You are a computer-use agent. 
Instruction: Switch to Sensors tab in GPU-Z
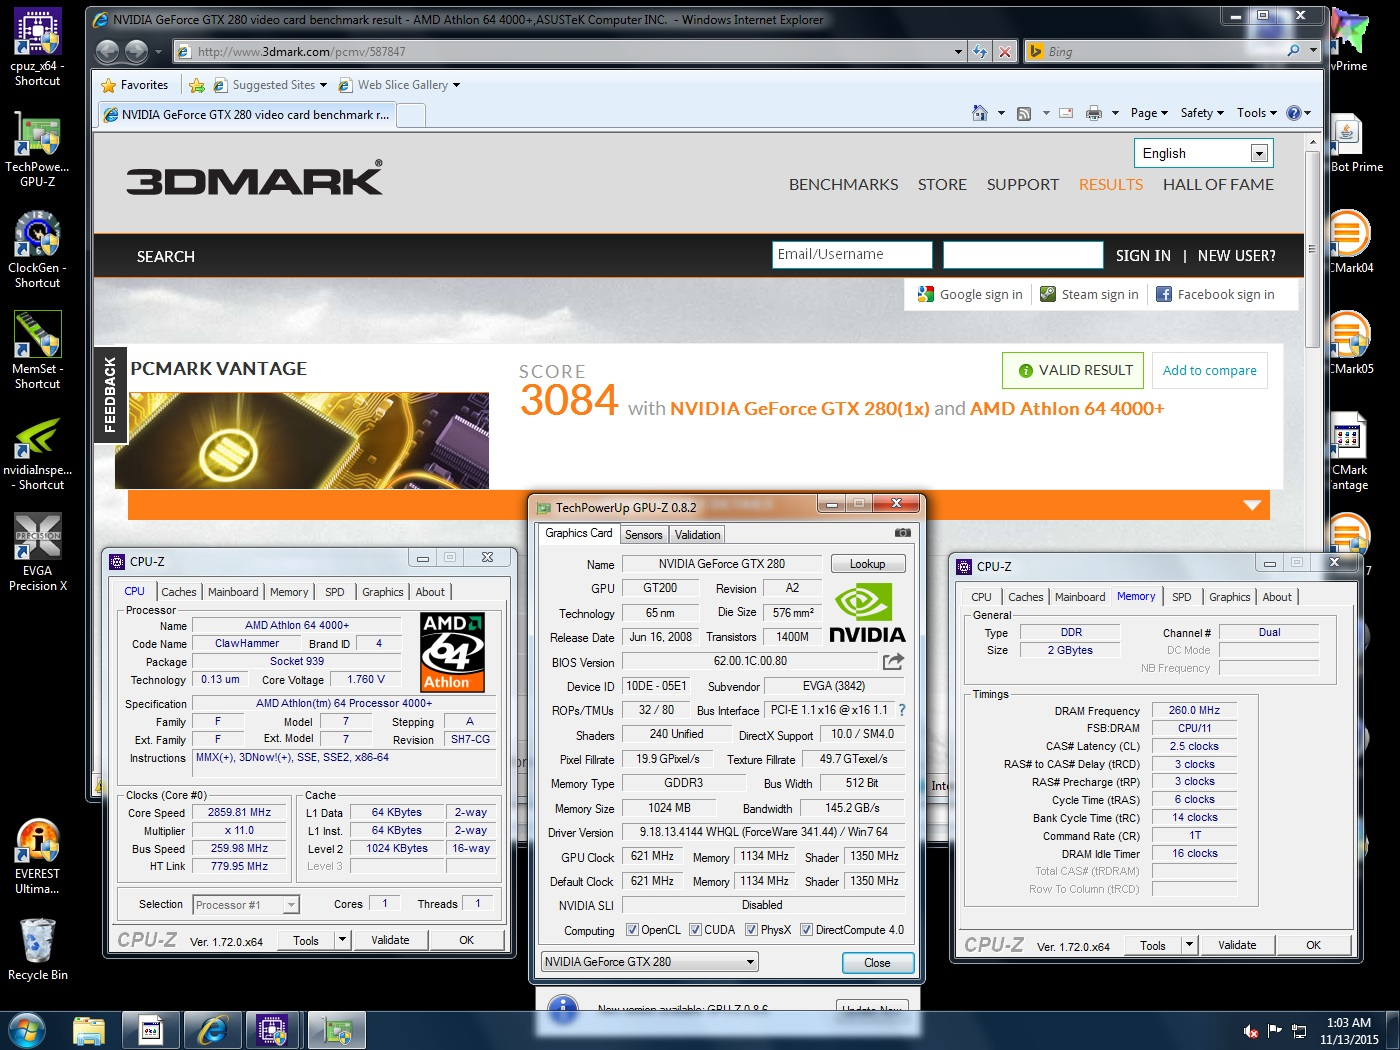click(x=644, y=535)
